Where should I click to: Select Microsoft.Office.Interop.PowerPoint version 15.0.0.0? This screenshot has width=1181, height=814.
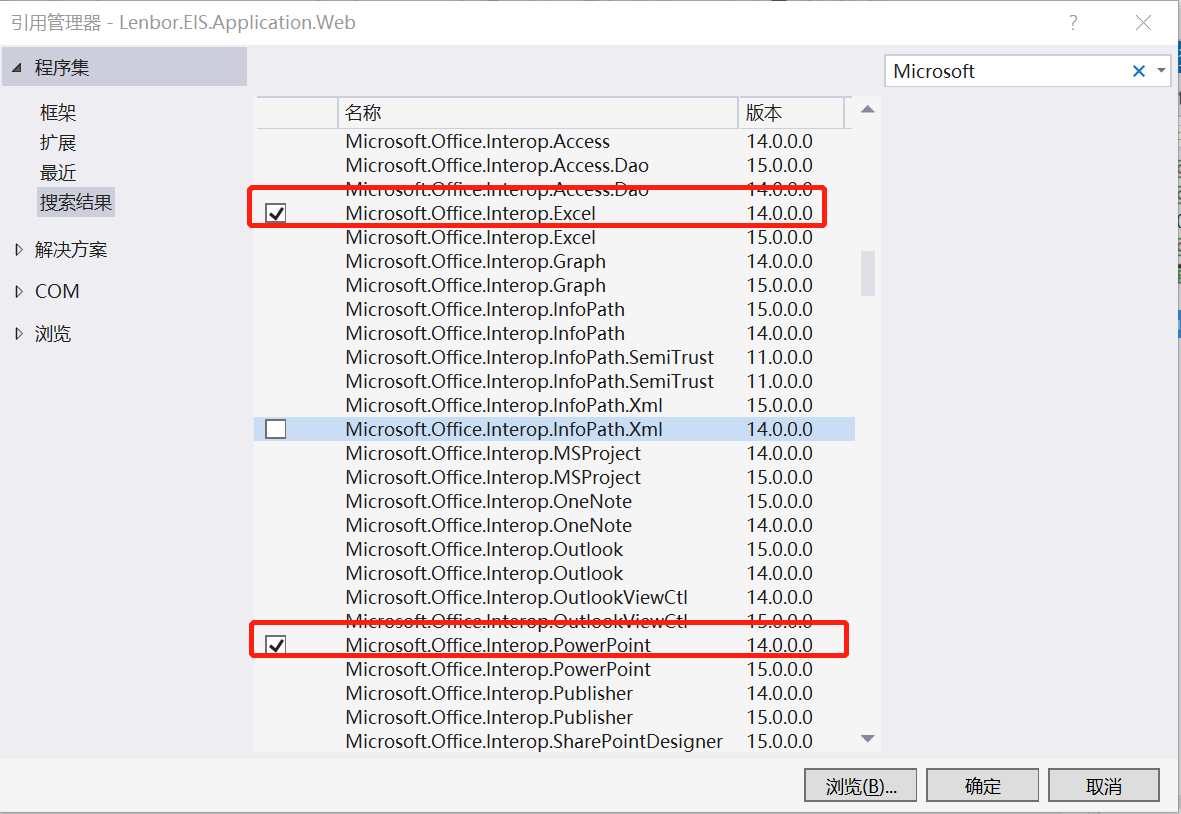[554, 669]
